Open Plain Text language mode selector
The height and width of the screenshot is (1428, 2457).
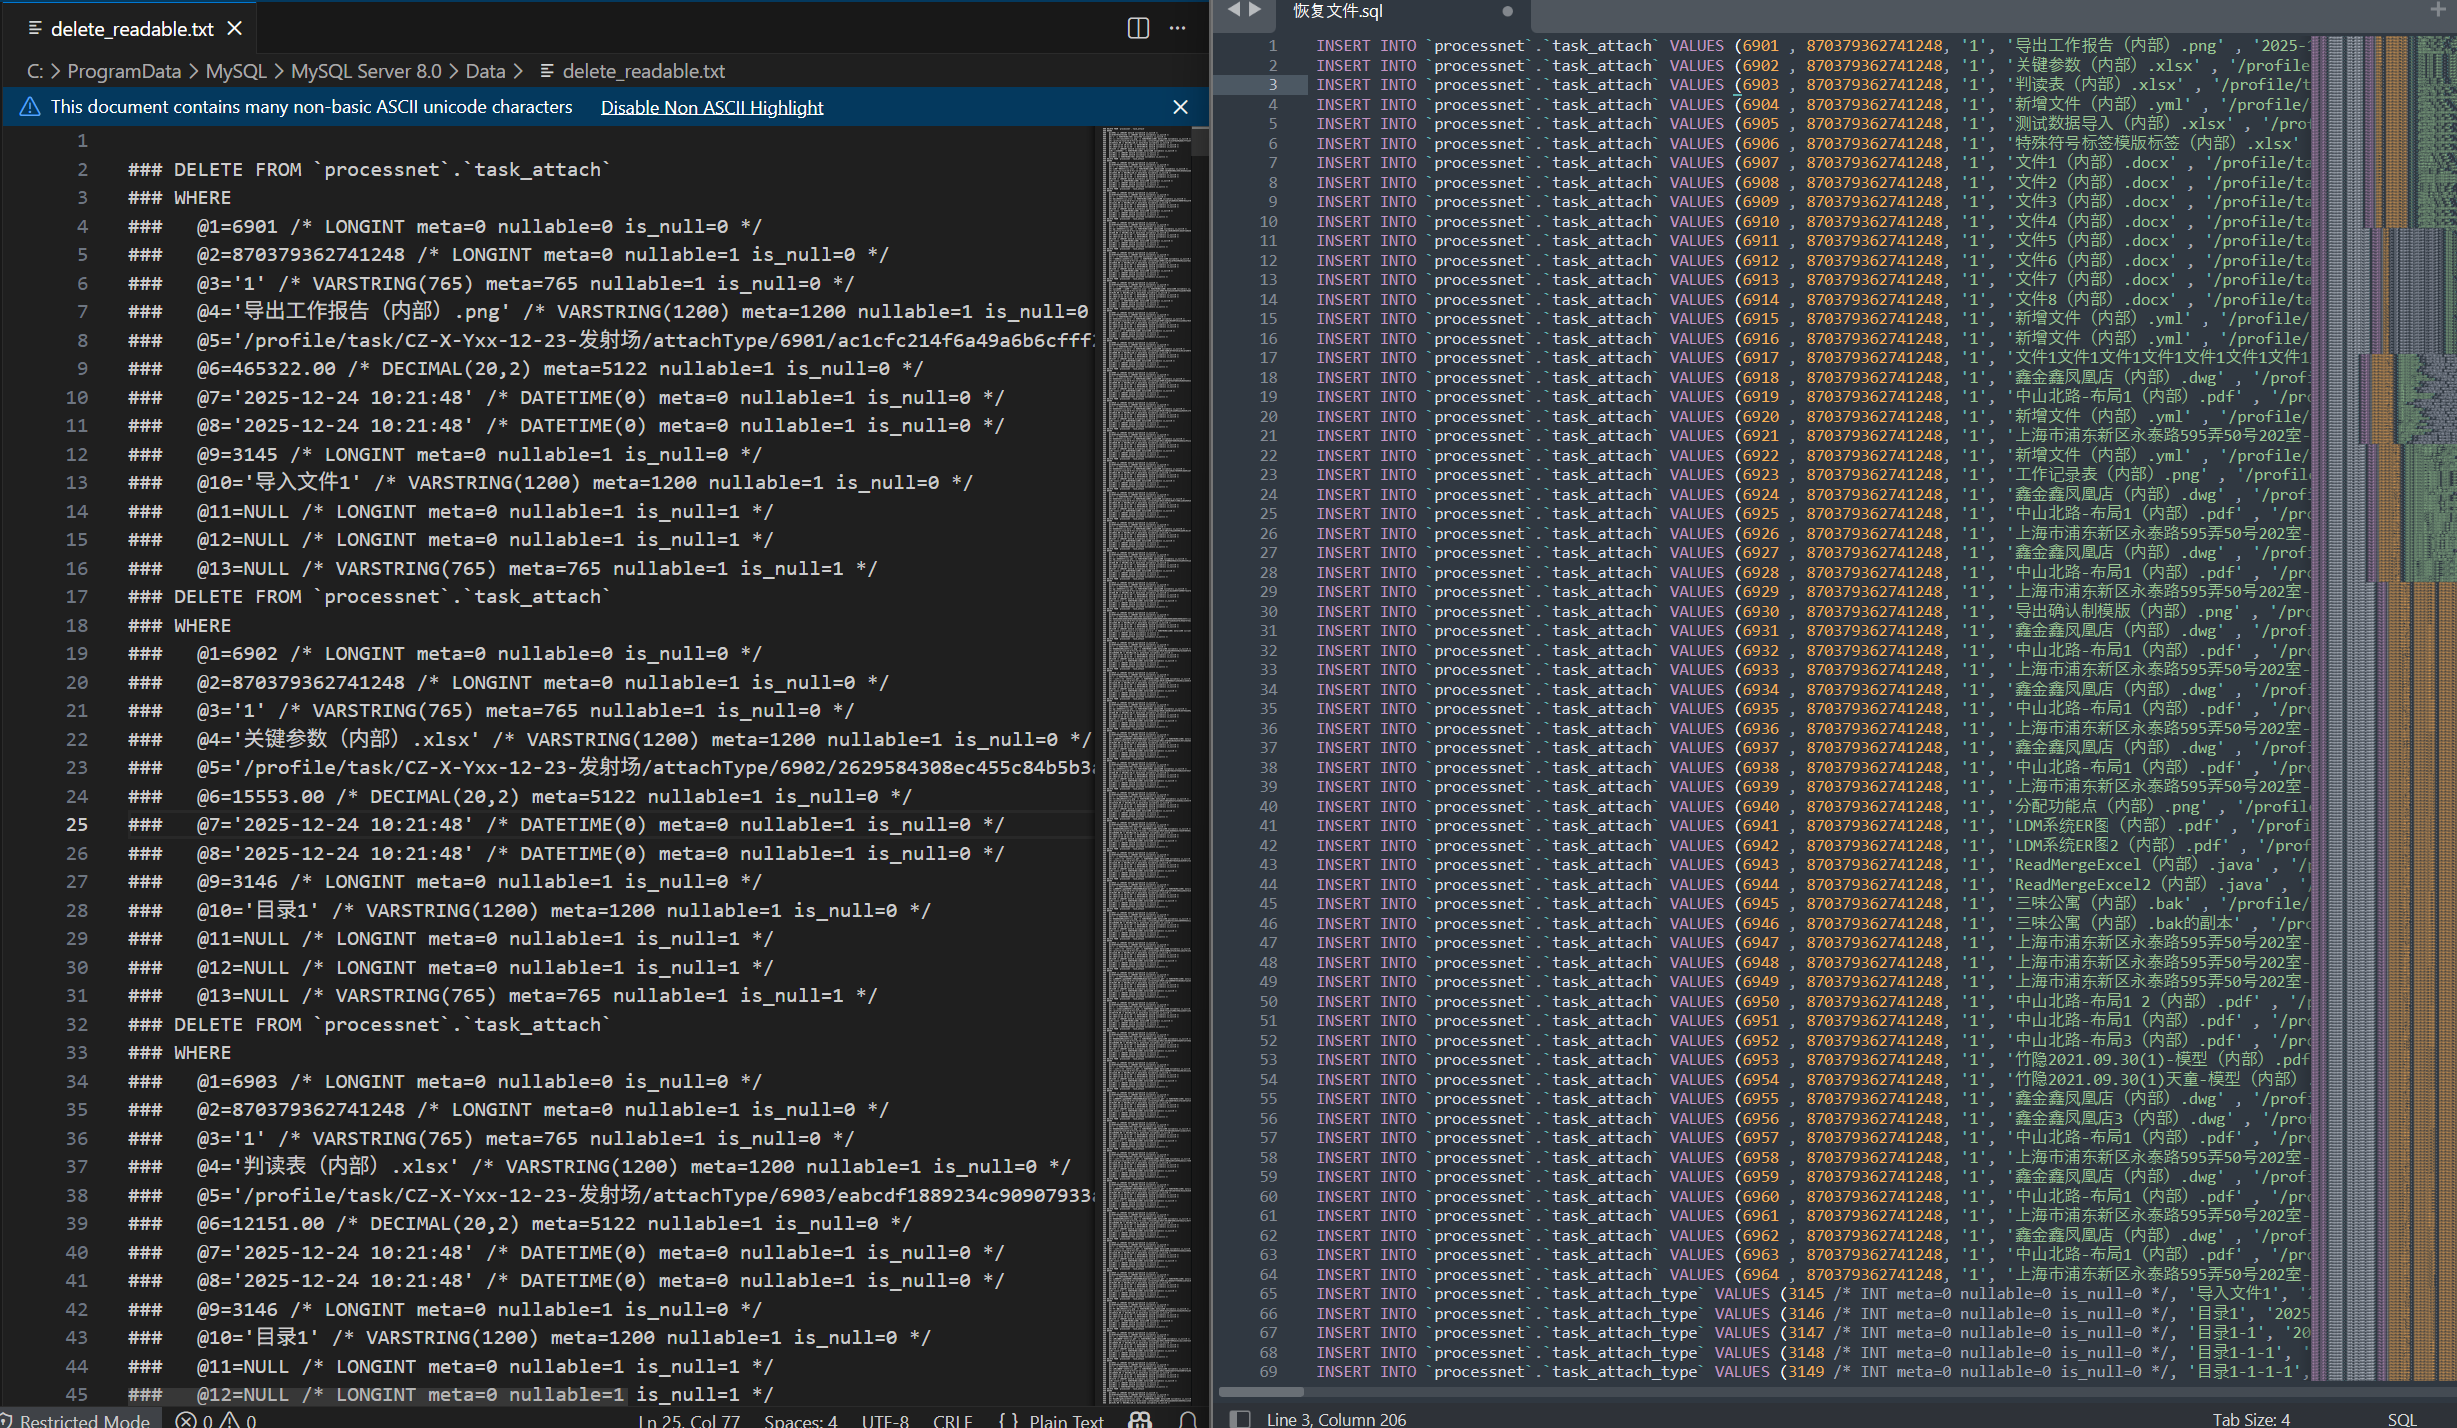(1066, 1420)
